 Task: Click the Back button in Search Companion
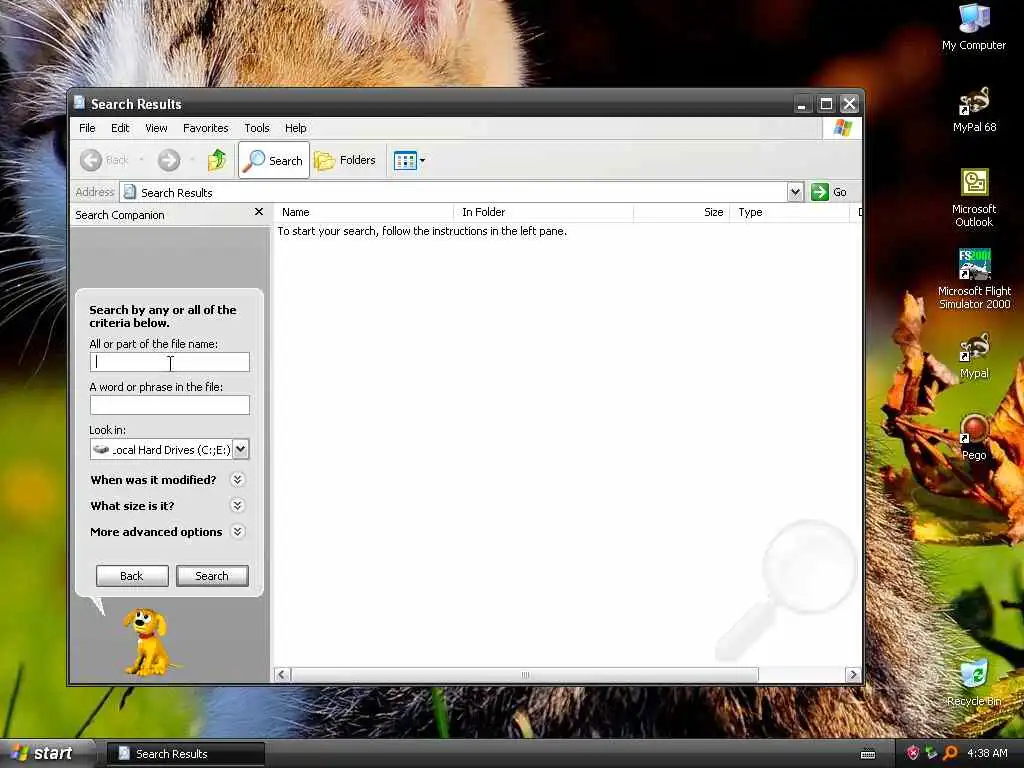[x=132, y=576]
